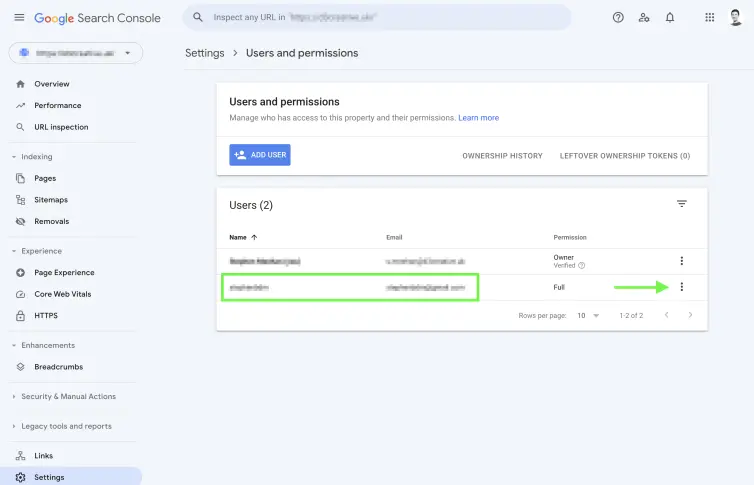Collapse the Indexing section
The image size is (754, 485).
37,157
